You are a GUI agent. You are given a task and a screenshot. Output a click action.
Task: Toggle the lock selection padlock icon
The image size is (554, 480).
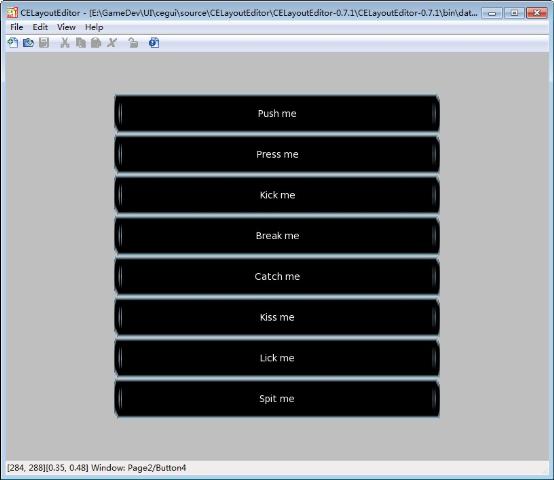pyautogui.click(x=133, y=43)
